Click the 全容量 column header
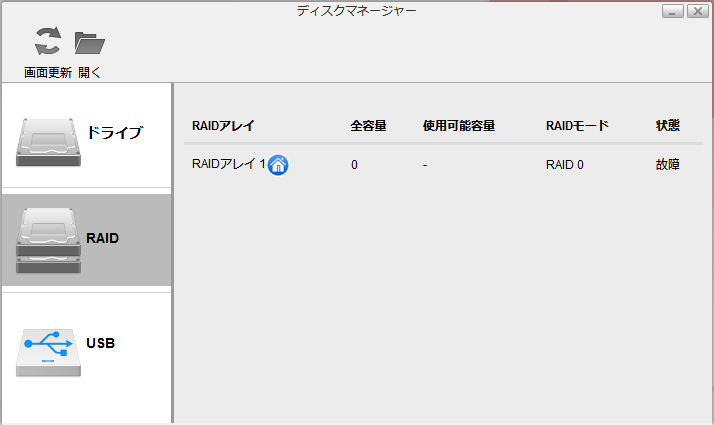Image resolution: width=714 pixels, height=425 pixels. [x=368, y=126]
